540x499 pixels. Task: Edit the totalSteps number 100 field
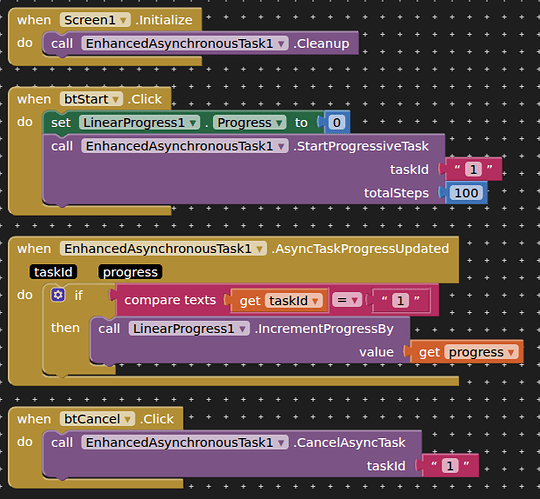[x=466, y=193]
